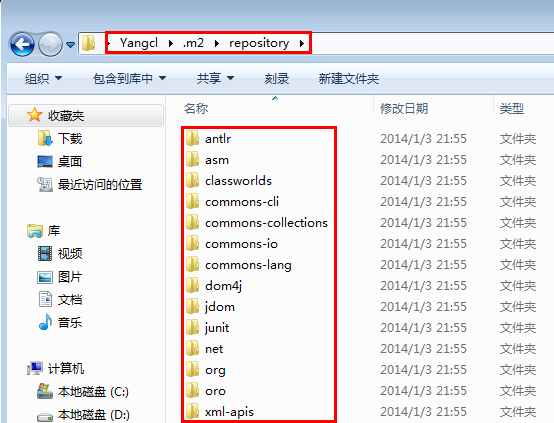Click the commons-collections folder name
The width and height of the screenshot is (554, 423).
tap(266, 223)
